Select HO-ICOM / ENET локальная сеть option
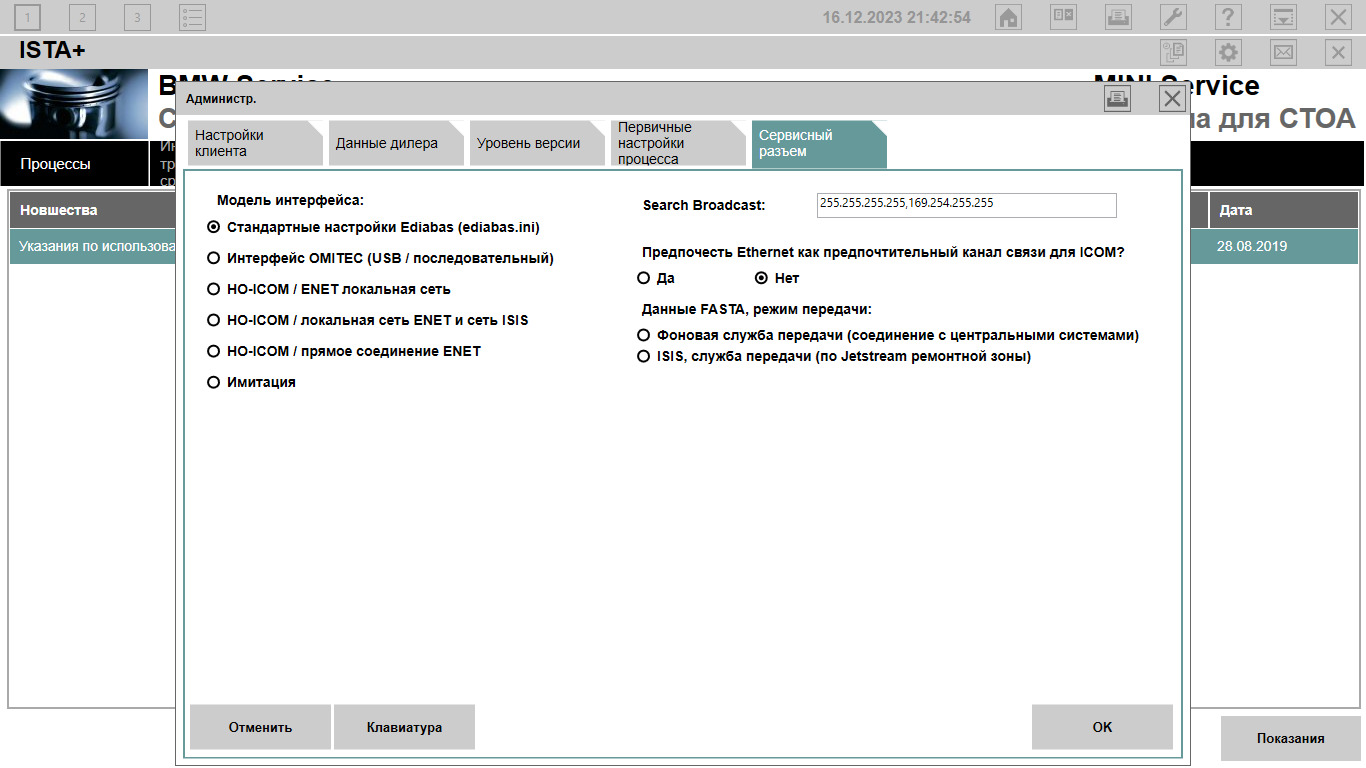Image resolution: width=1366 pixels, height=768 pixels. point(213,289)
